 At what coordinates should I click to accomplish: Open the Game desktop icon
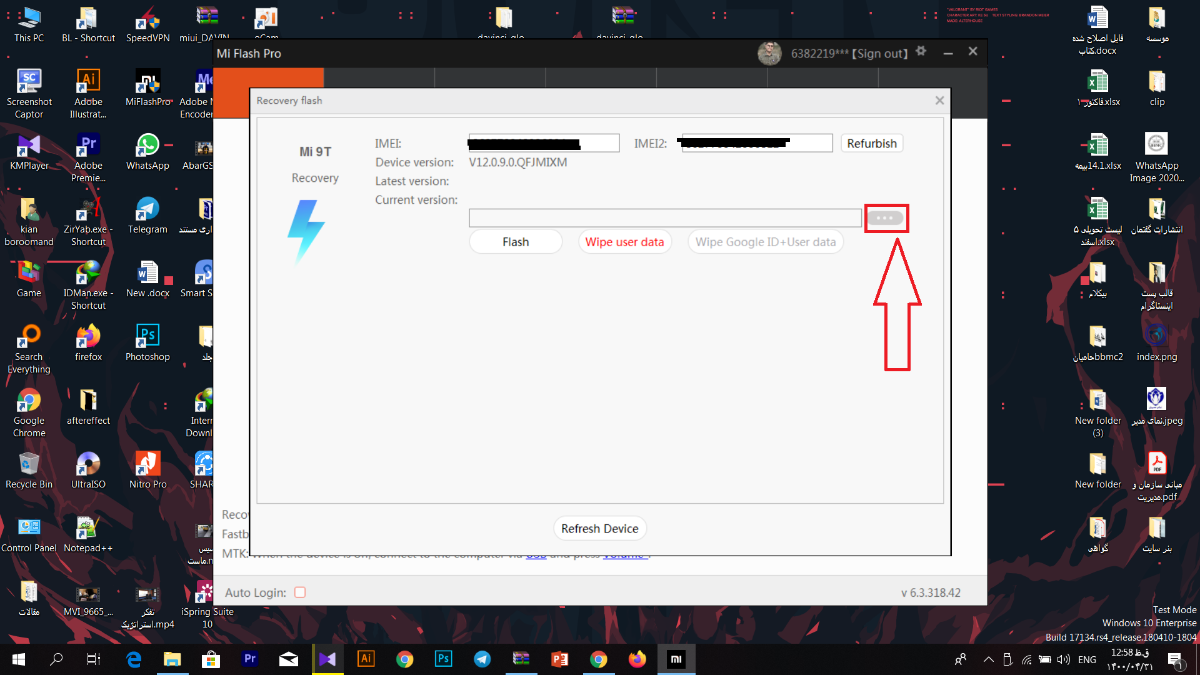(x=29, y=279)
